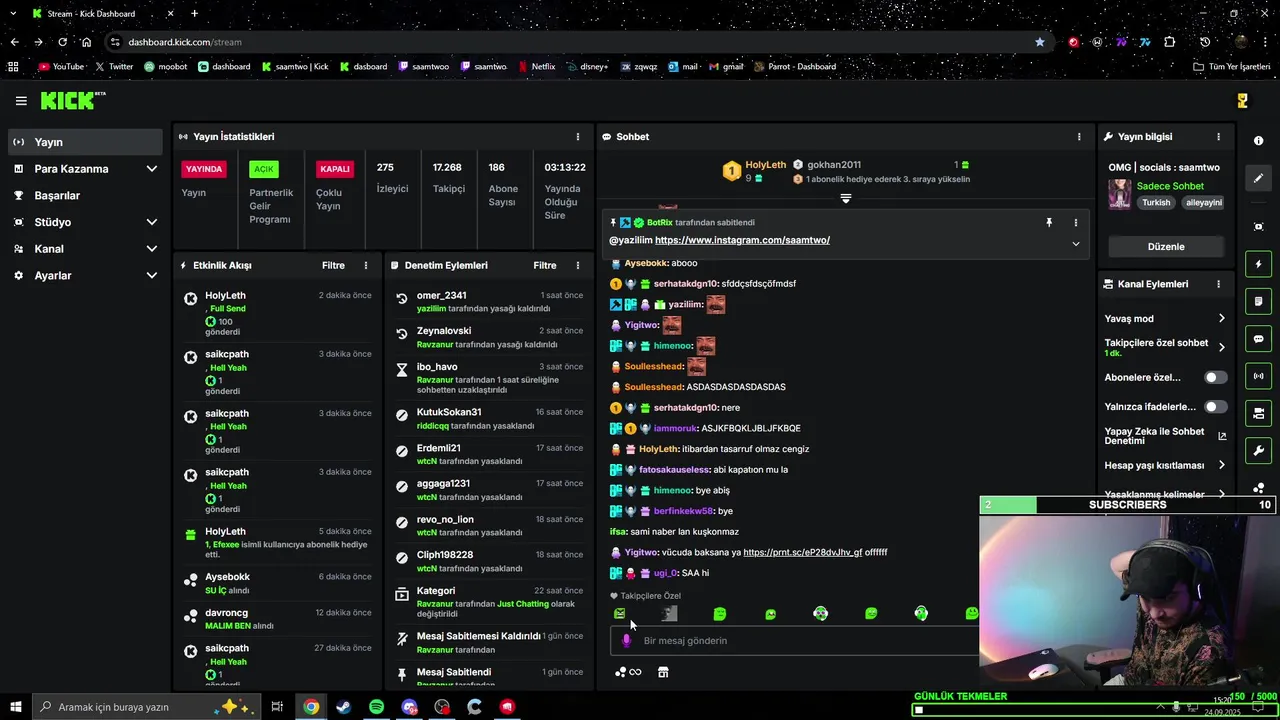This screenshot has height=720, width=1280.
Task: Click the stream category thumbnail
Action: coord(1119,194)
